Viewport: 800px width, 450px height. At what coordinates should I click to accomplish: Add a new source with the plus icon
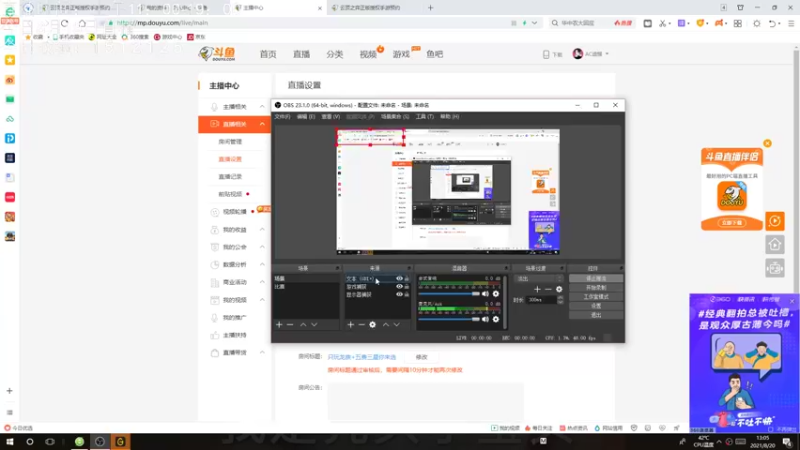pos(351,324)
